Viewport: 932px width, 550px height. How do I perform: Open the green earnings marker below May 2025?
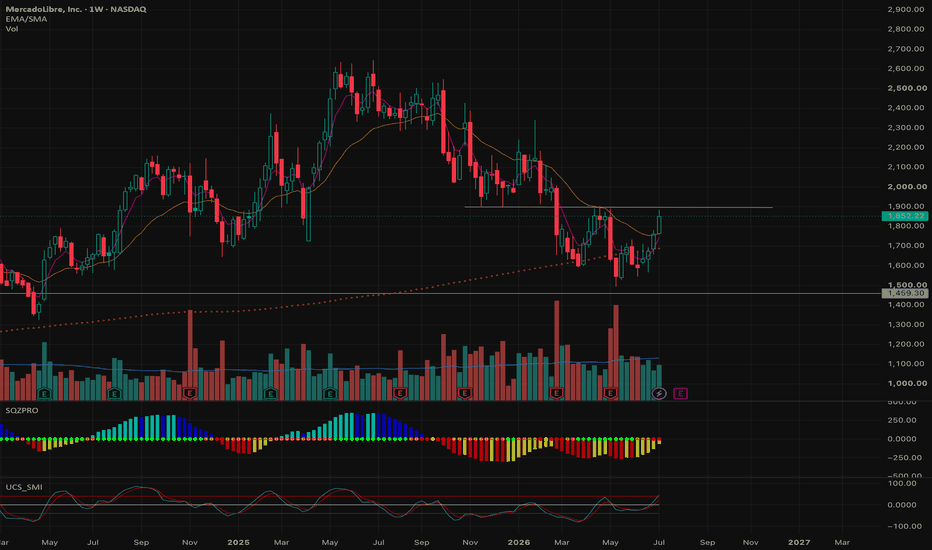point(330,393)
